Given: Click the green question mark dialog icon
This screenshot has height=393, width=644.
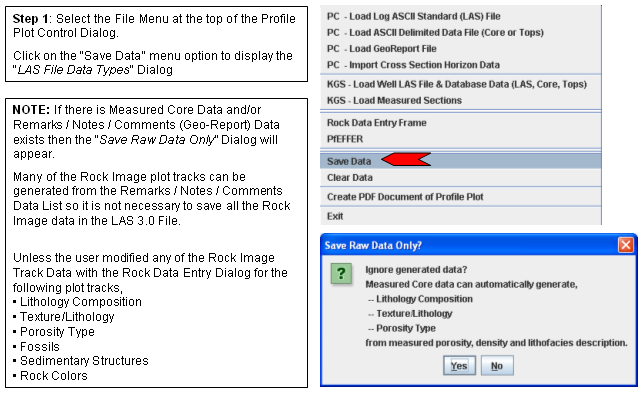Looking at the screenshot, I should (x=341, y=273).
